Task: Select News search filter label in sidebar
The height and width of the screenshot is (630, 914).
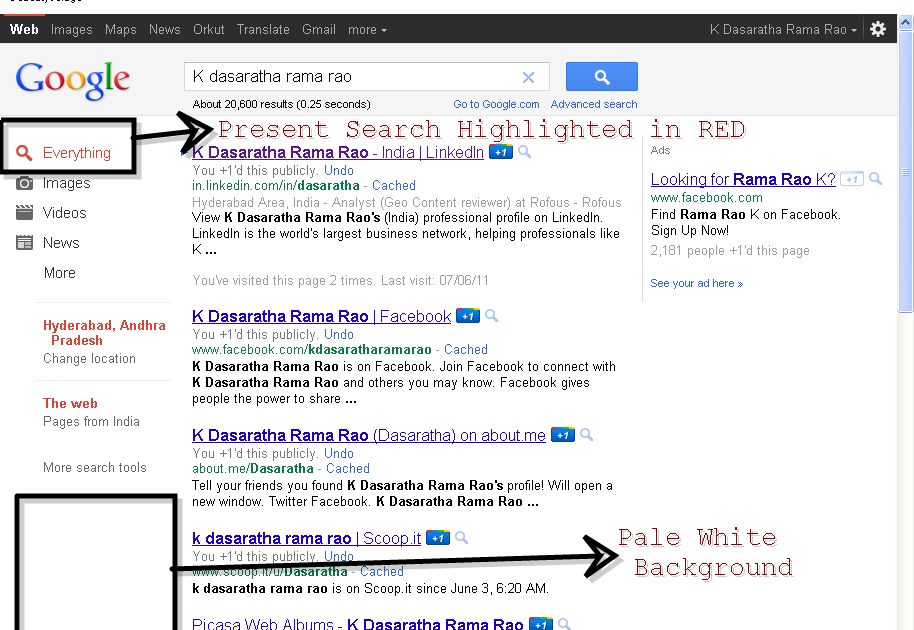Action: click(61, 242)
